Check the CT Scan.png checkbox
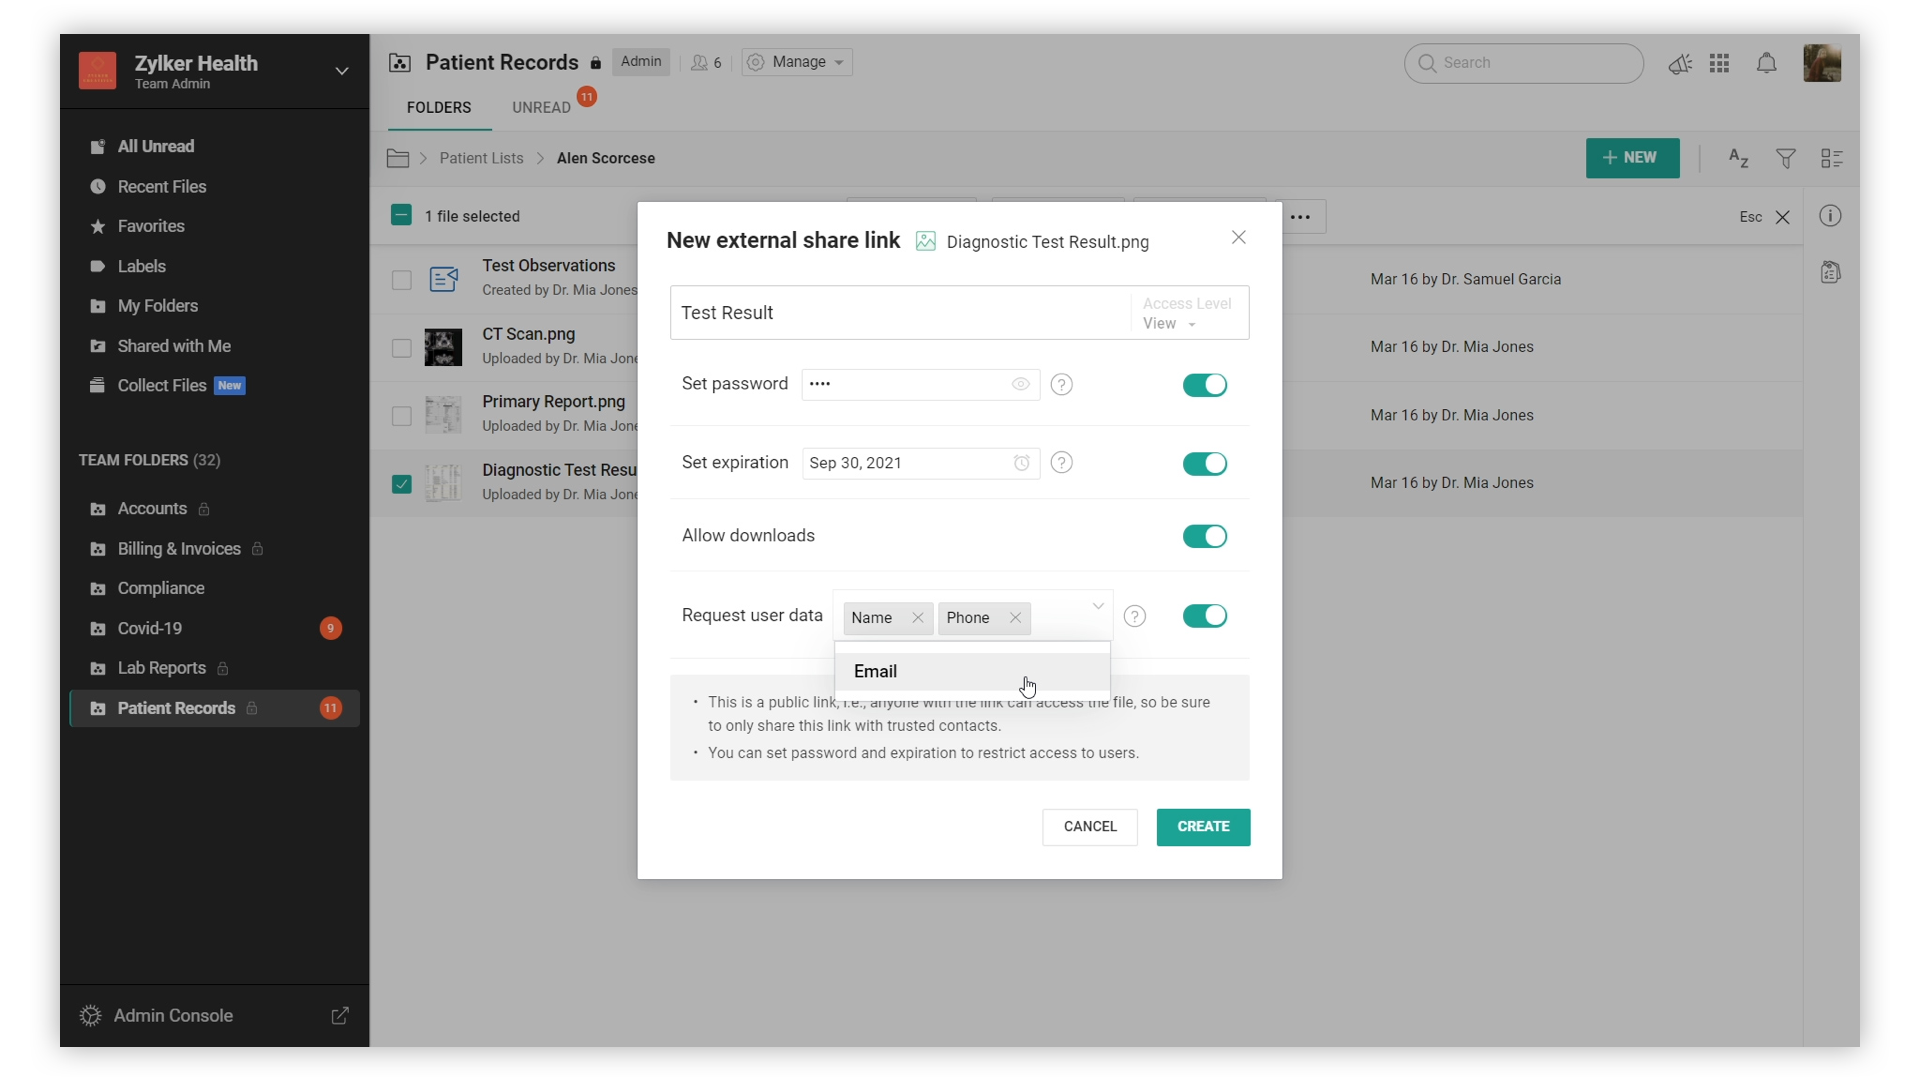Image resolution: width=1920 pixels, height=1080 pixels. [x=401, y=348]
